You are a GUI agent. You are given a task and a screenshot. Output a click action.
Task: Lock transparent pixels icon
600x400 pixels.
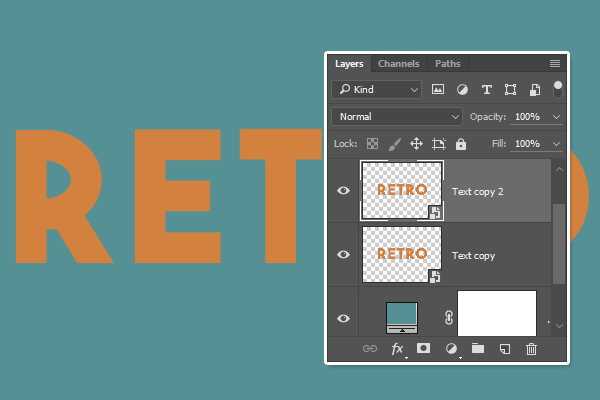[372, 144]
